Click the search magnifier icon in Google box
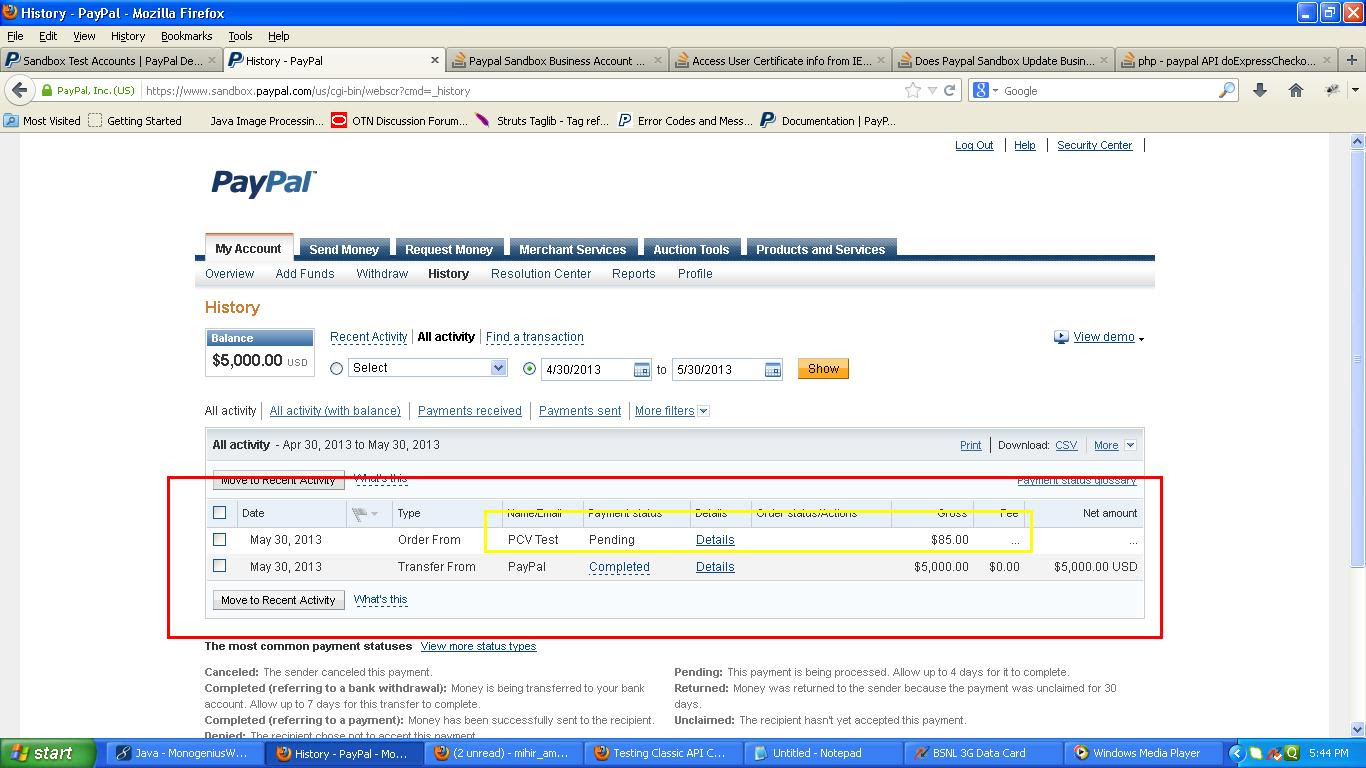1366x768 pixels. pos(1227,90)
